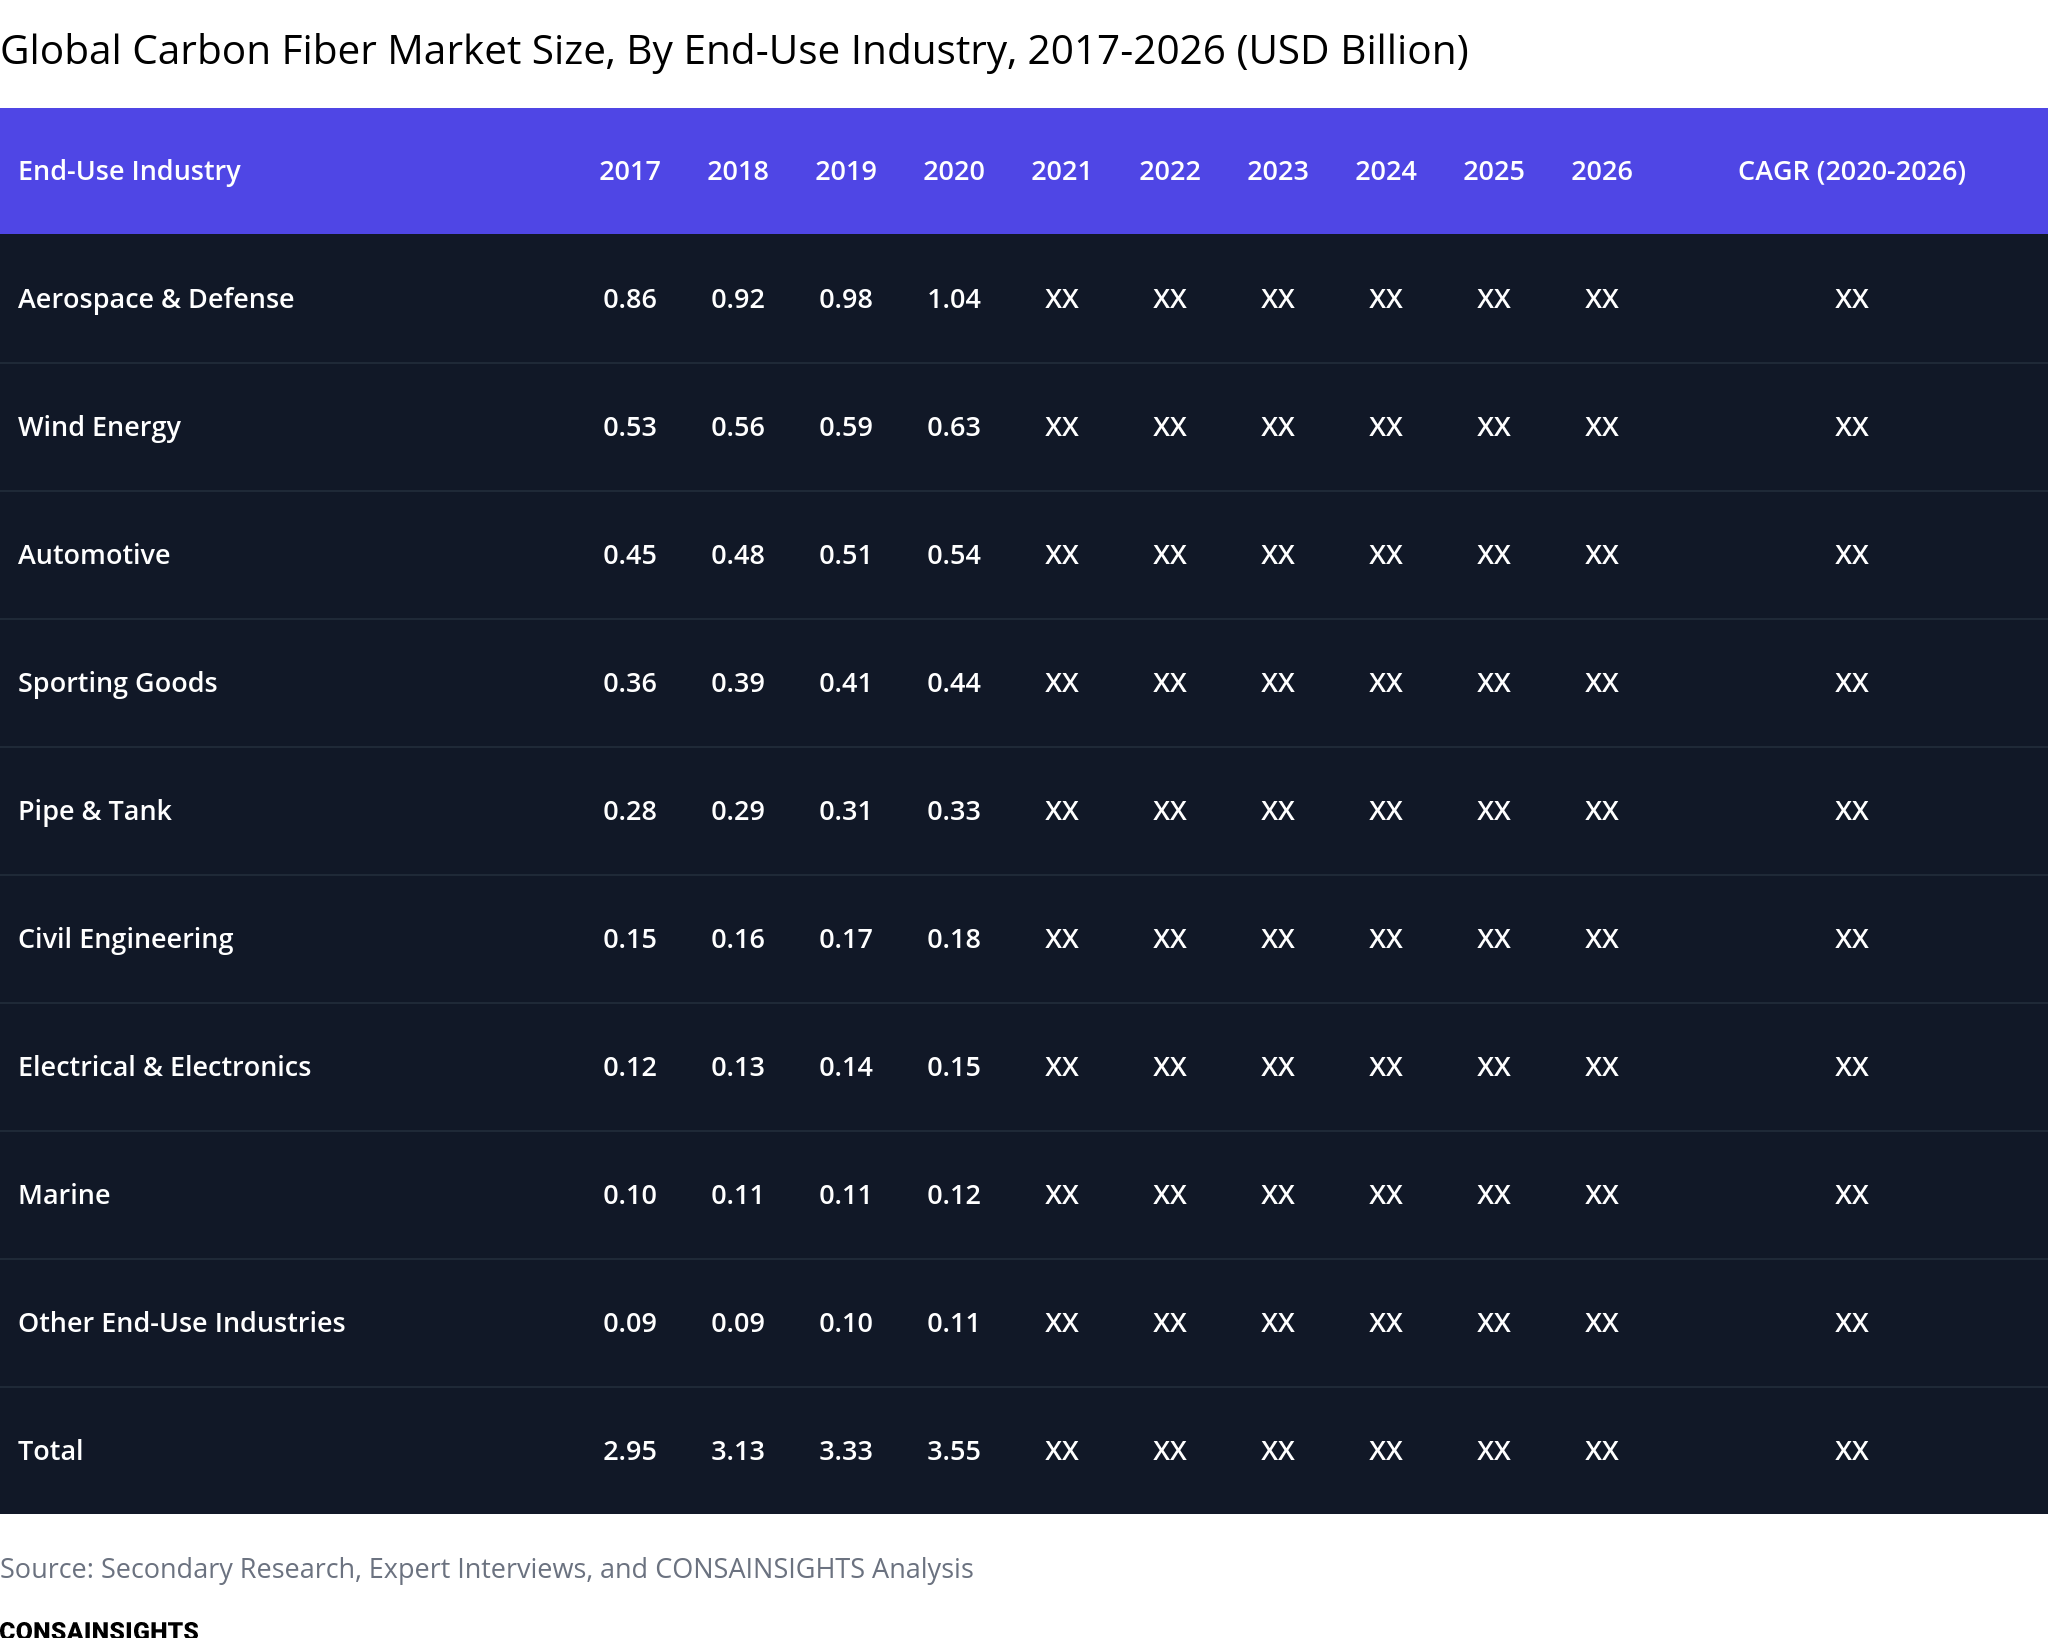Select Sporting Goods 2017 value 0.36

point(630,683)
